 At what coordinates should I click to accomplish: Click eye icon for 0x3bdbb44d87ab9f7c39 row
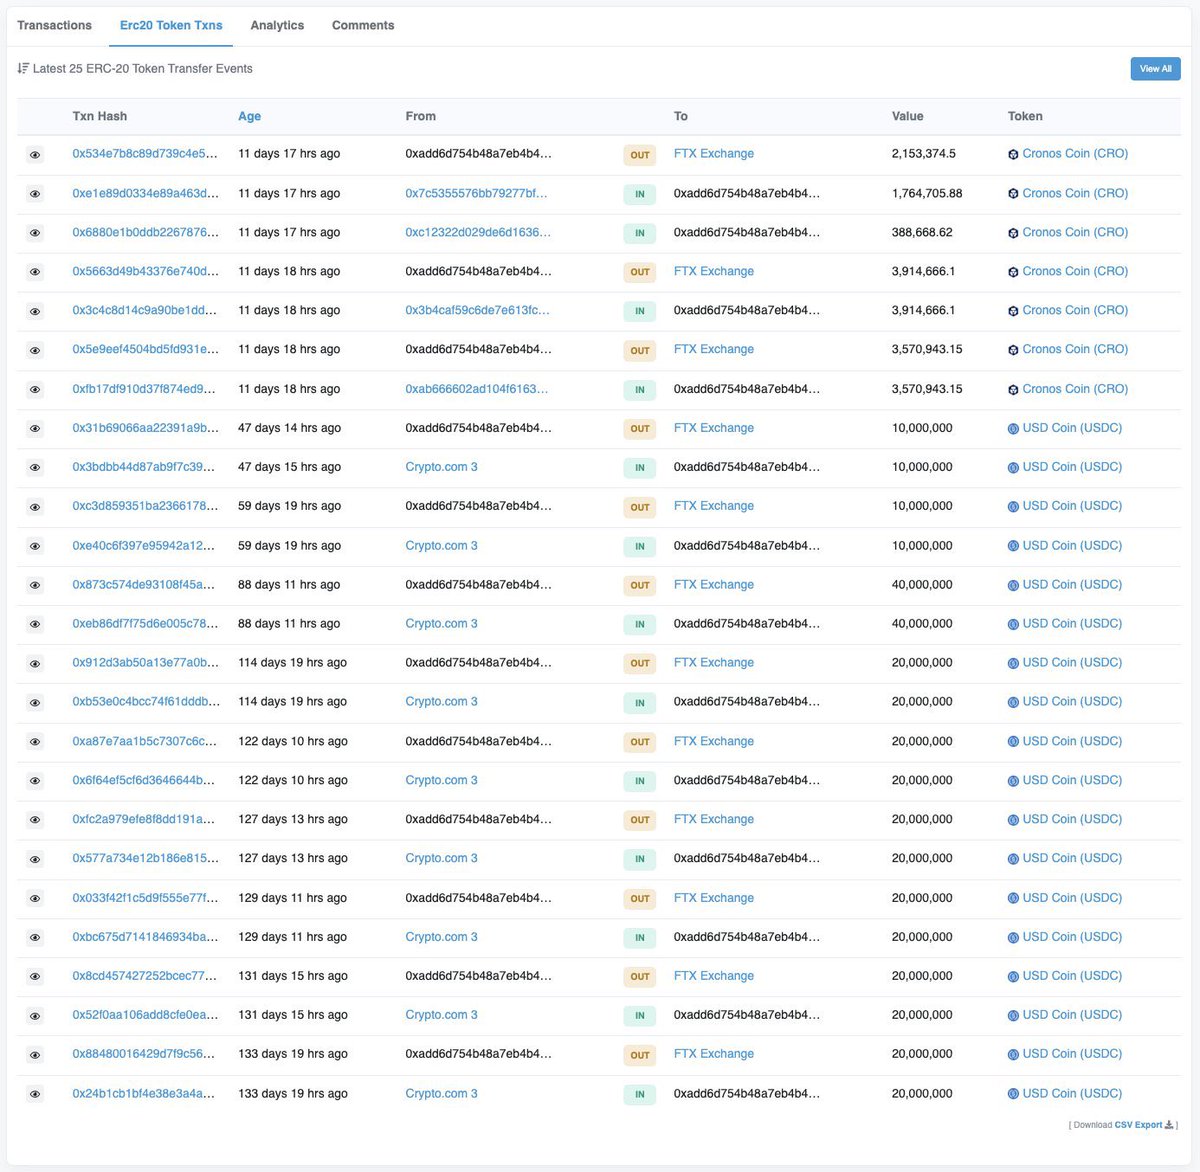[x=35, y=467]
